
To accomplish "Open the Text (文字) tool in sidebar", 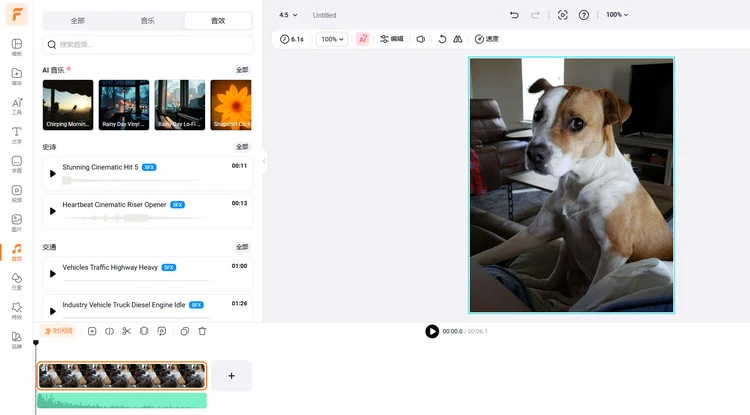I will 16,133.
